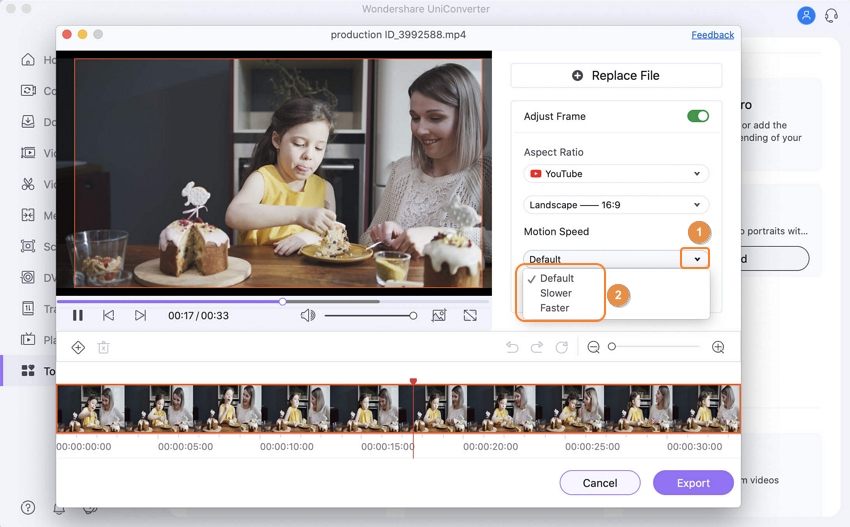850x527 pixels.
Task: Click the trash delete icon in timeline toolbar
Action: tap(104, 348)
